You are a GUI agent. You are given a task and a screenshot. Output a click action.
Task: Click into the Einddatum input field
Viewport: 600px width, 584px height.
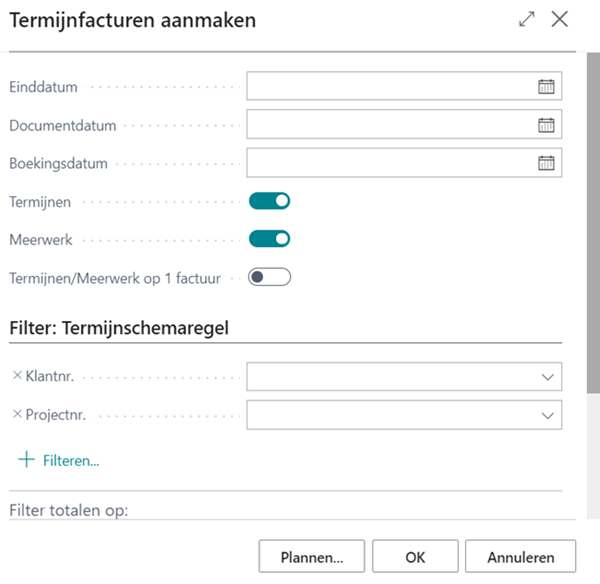390,87
